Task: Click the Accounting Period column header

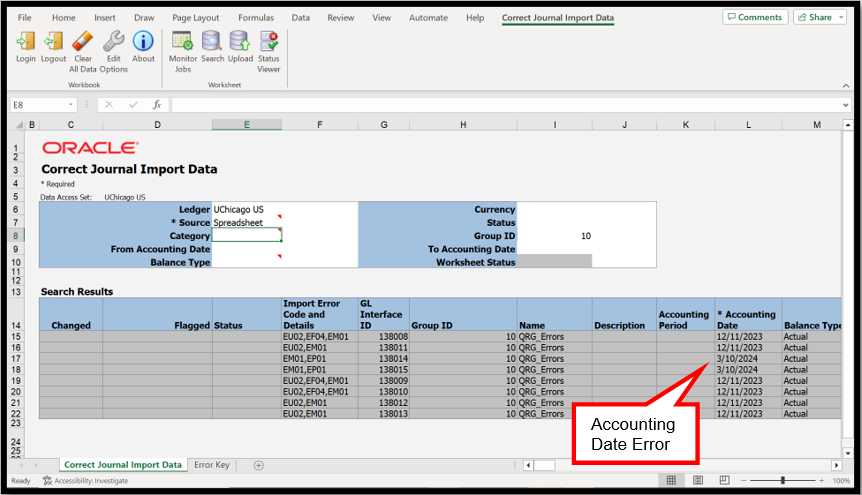Action: pos(686,315)
